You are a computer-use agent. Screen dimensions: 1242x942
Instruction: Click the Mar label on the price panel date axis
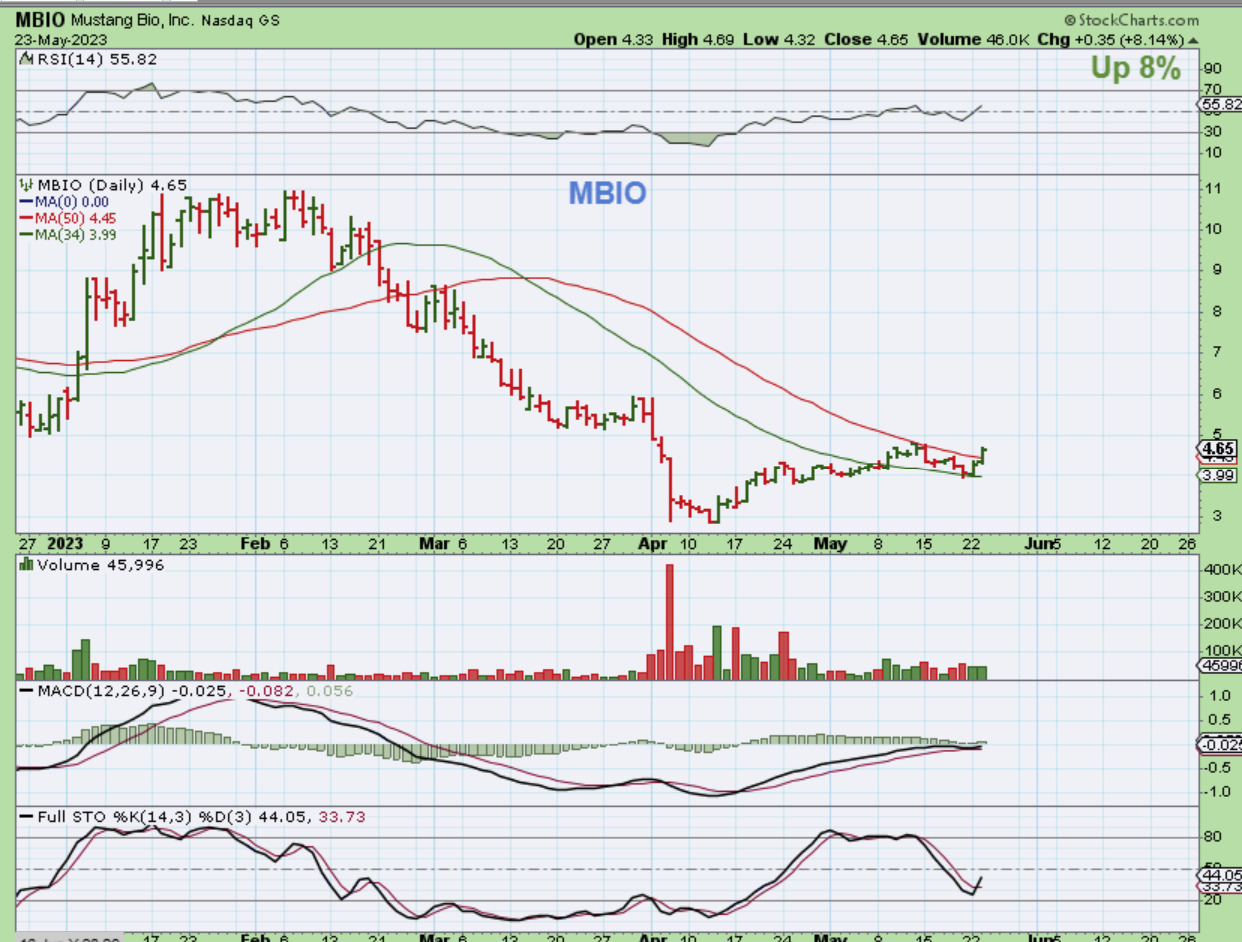(x=434, y=544)
